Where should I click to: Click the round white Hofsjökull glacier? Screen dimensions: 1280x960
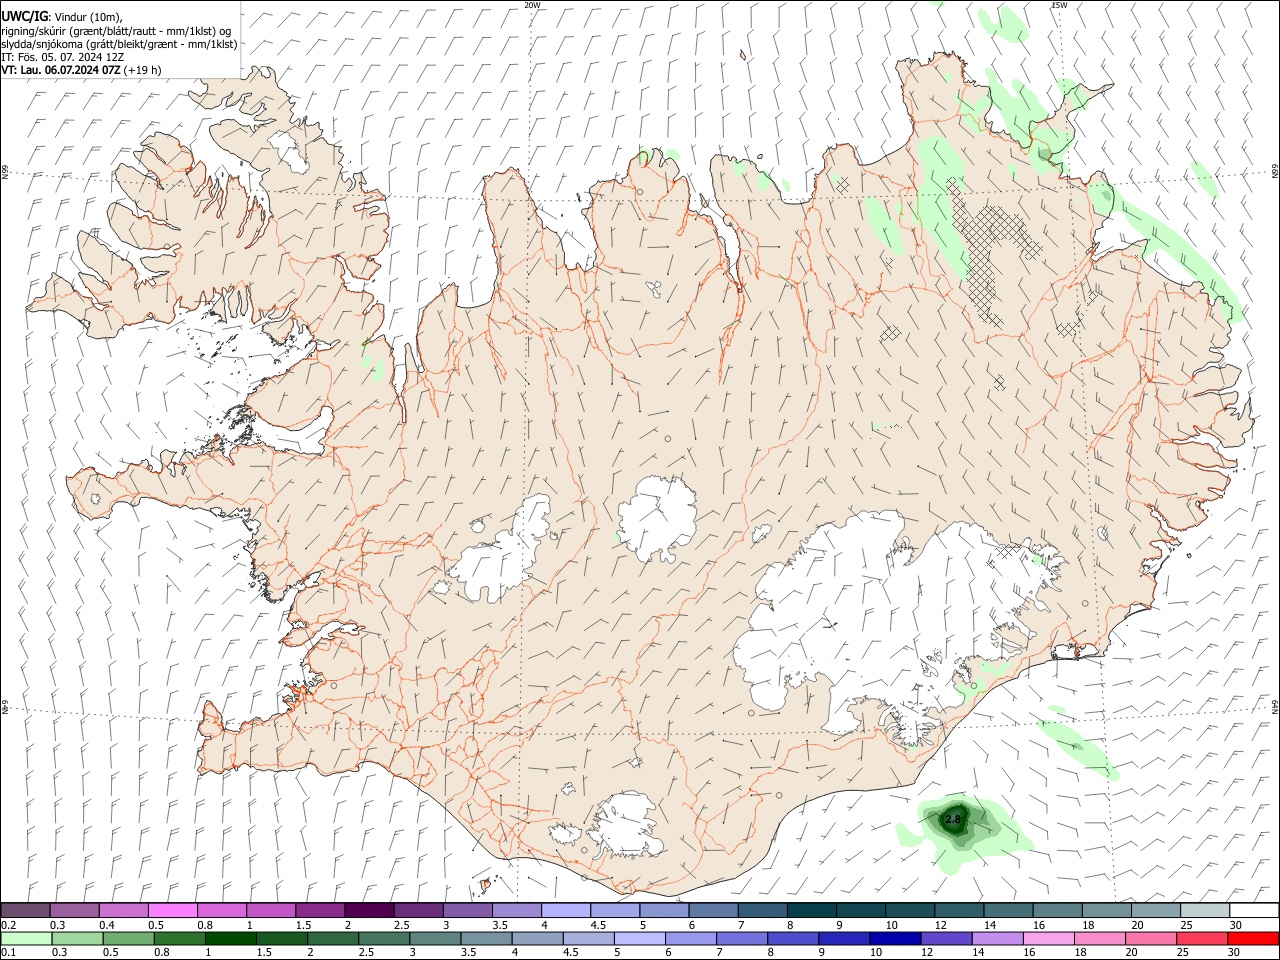pyautogui.click(x=657, y=518)
